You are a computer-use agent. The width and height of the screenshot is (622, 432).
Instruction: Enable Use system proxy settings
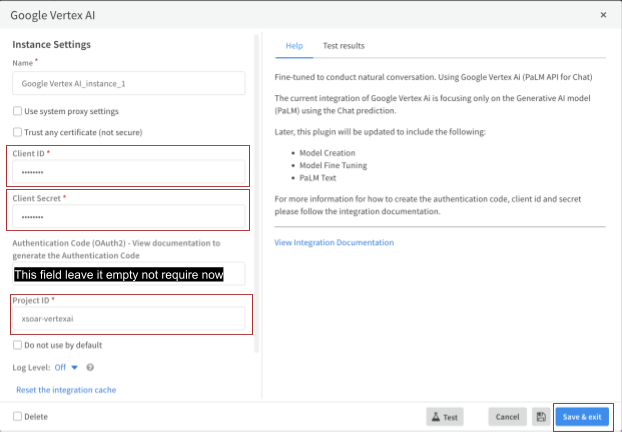point(17,111)
